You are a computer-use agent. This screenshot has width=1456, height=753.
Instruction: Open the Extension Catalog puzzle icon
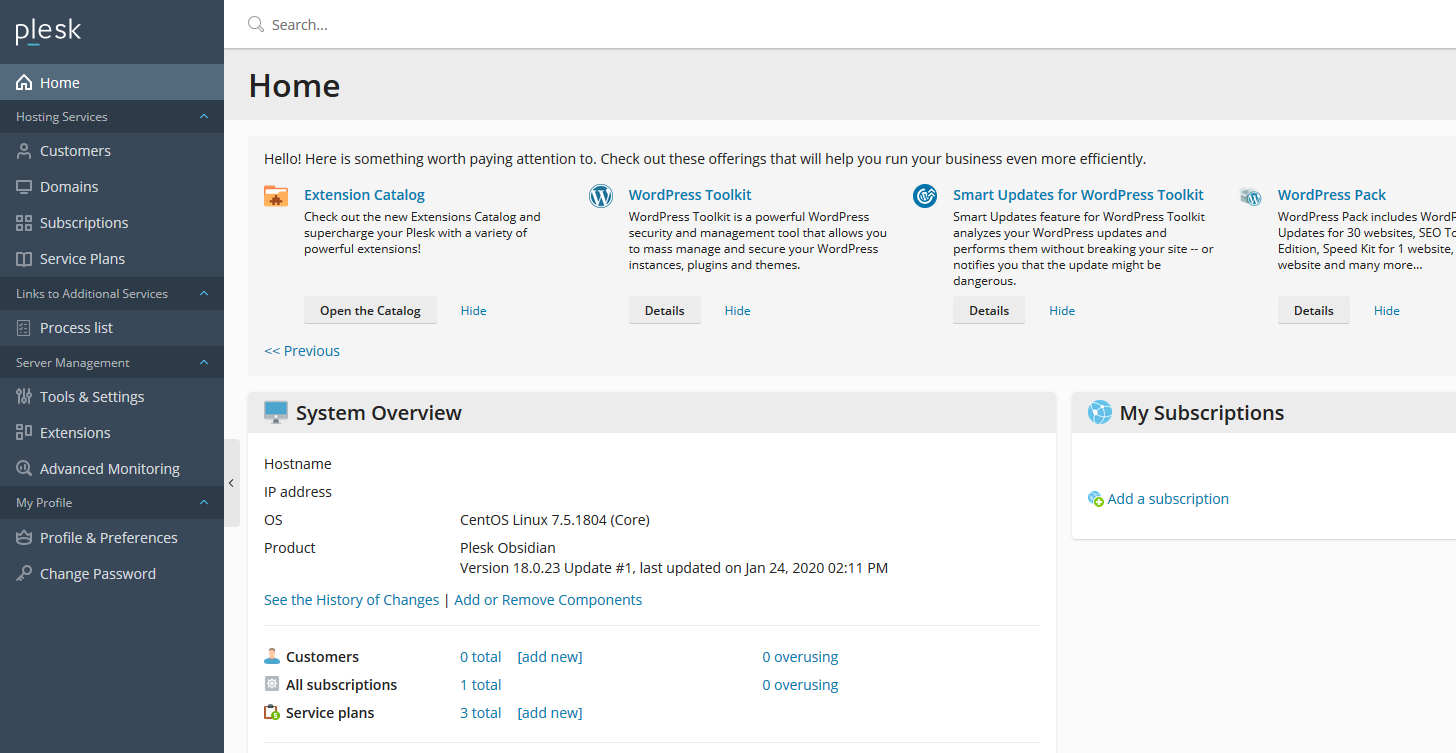coord(276,196)
